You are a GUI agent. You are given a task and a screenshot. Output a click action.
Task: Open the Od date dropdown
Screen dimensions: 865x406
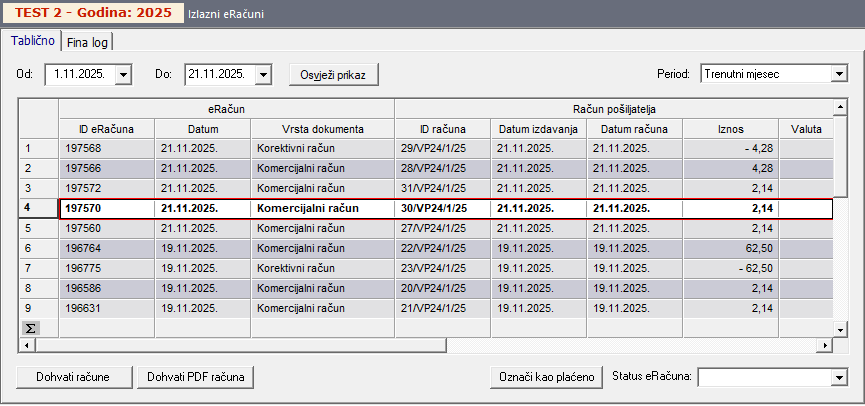point(123,74)
